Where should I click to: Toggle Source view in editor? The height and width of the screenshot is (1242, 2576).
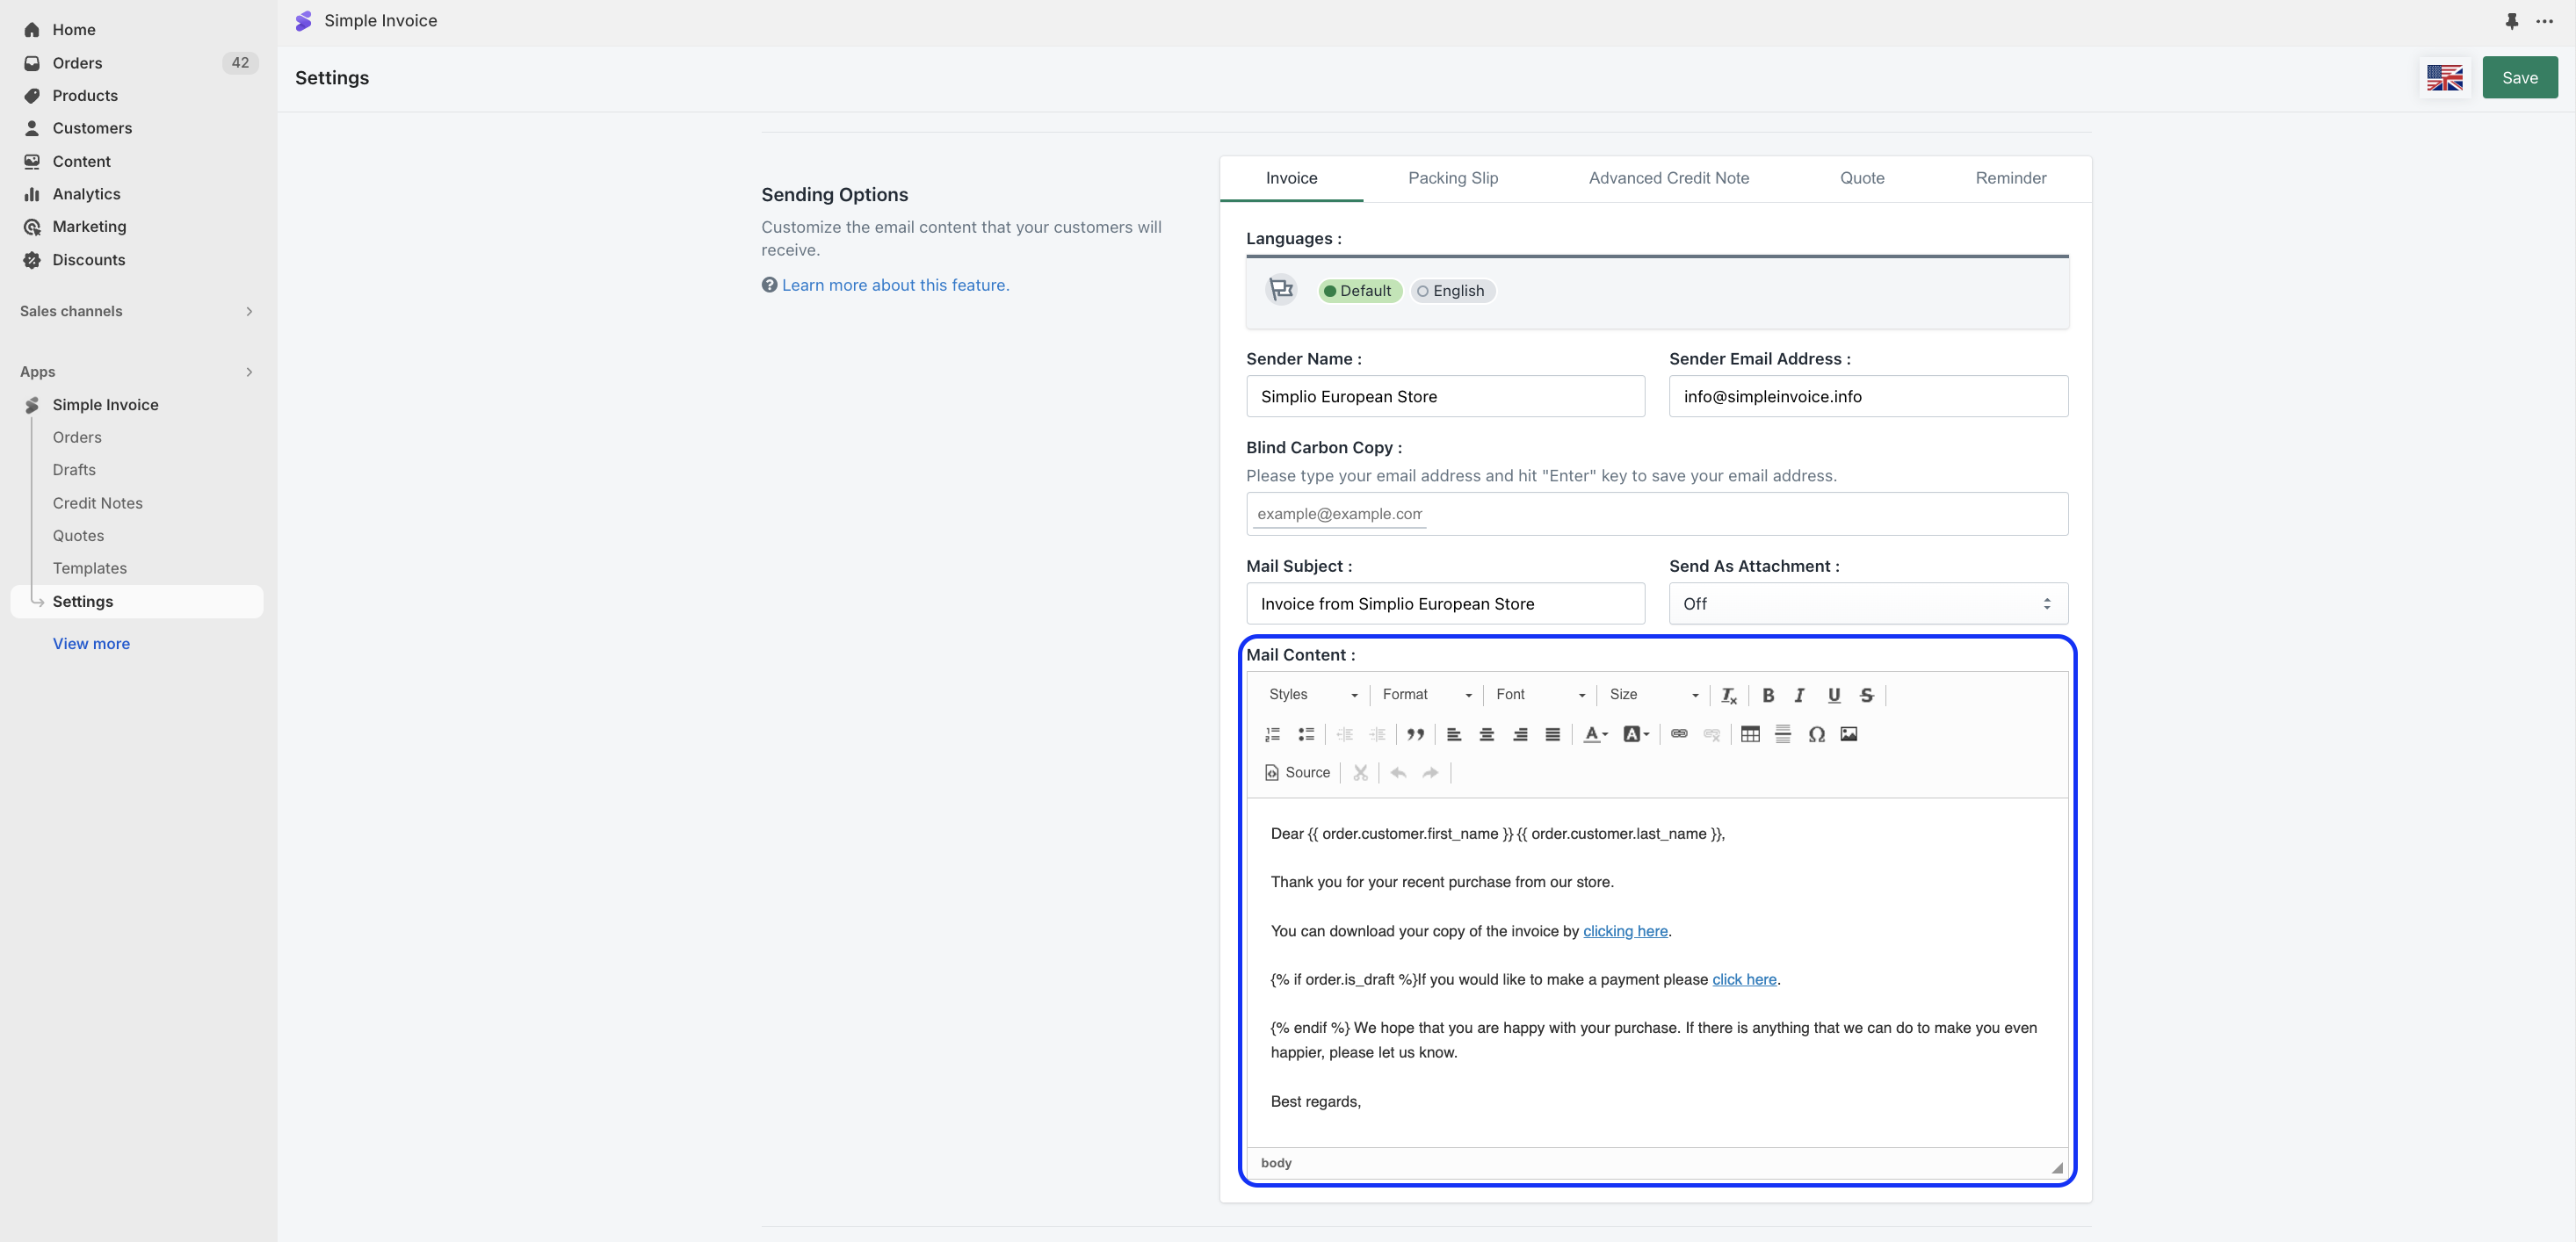pos(1297,773)
